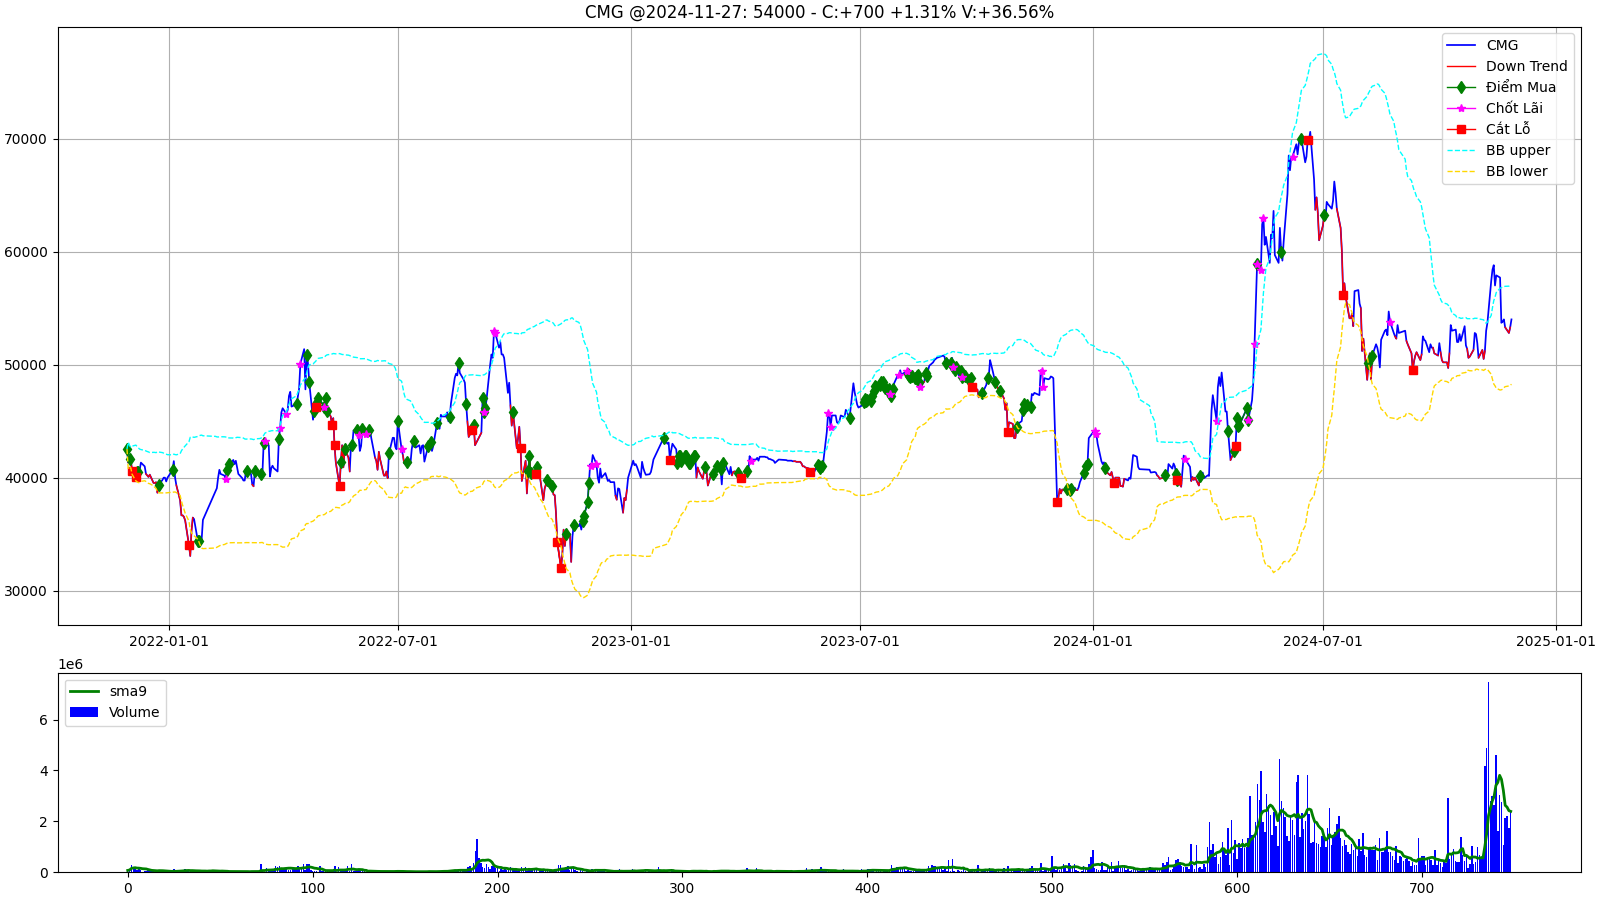Click the 40000 y-axis label
Viewport: 1600px width, 900px height.
[27, 478]
